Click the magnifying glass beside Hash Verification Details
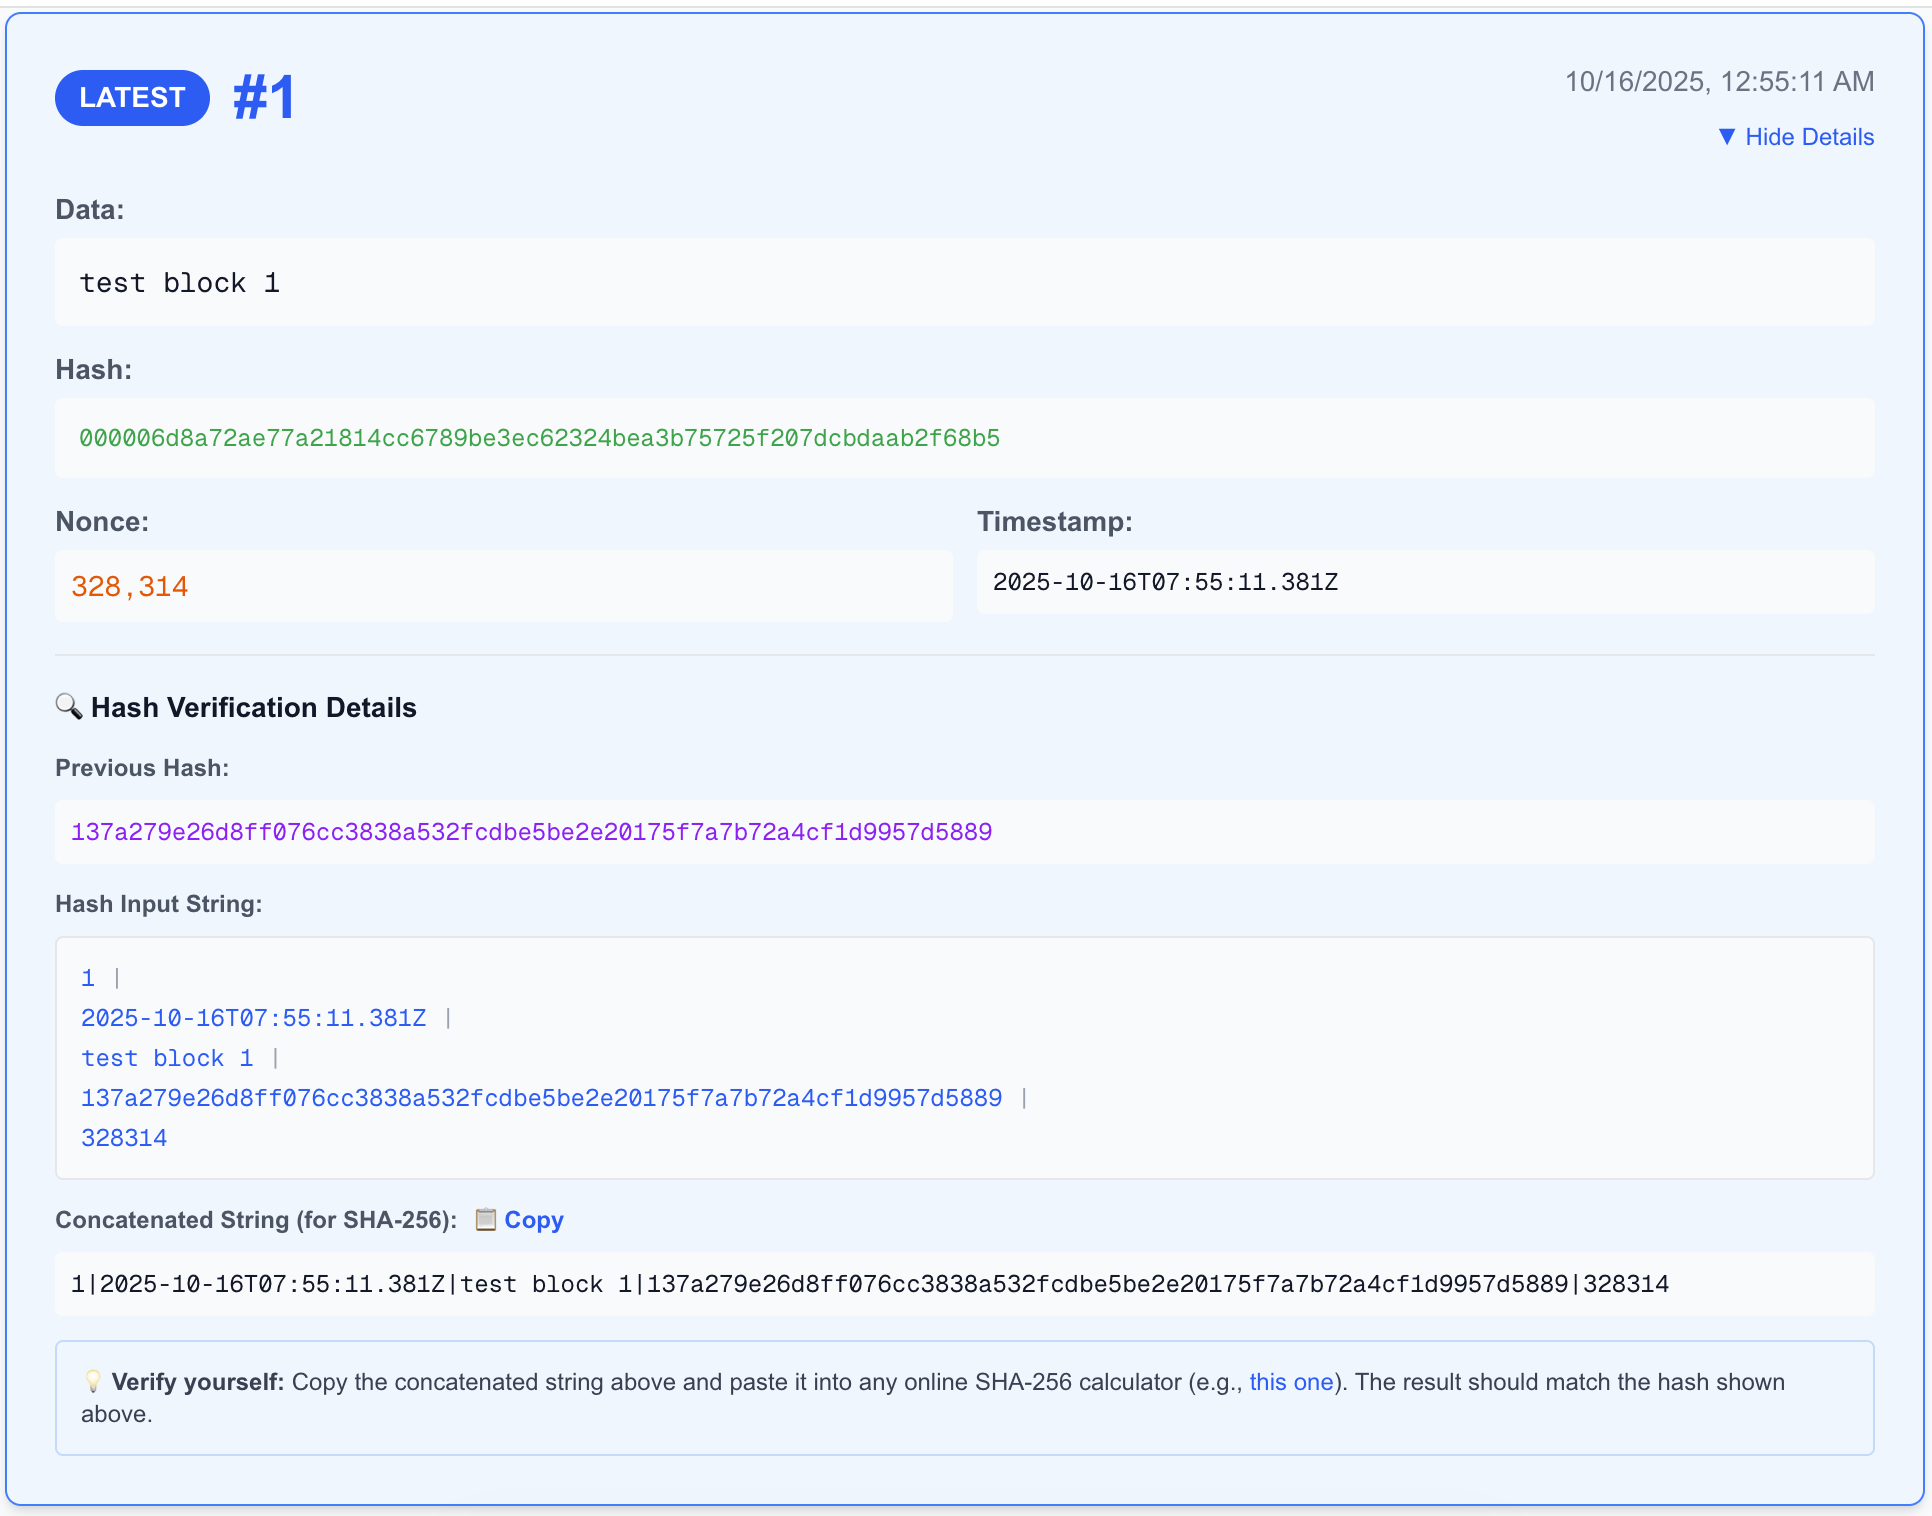This screenshot has height=1516, width=1932. pos(69,707)
